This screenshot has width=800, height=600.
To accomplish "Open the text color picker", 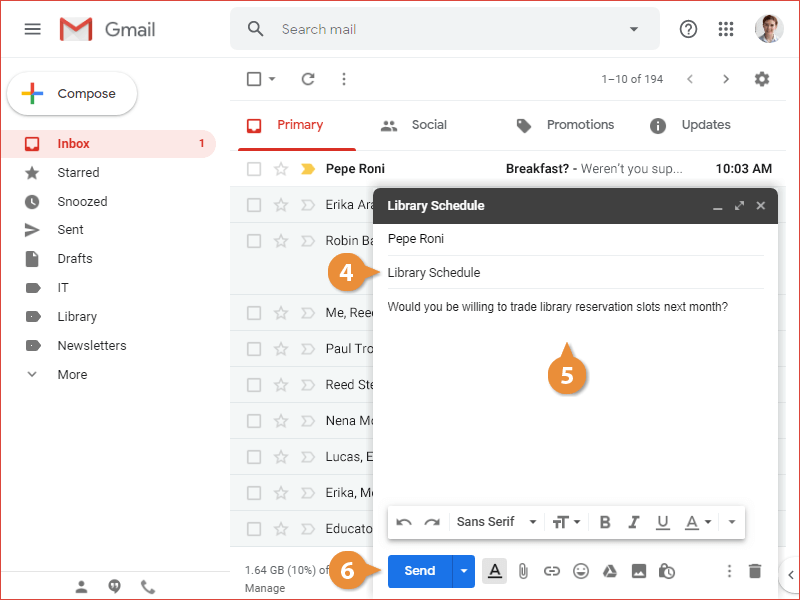I will click(x=697, y=522).
